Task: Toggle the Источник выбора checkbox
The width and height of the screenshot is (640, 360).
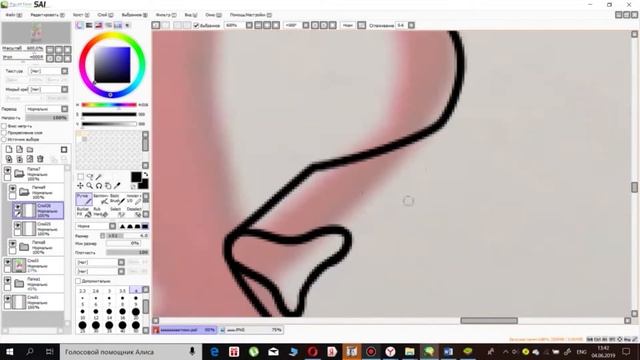Action: point(4,140)
